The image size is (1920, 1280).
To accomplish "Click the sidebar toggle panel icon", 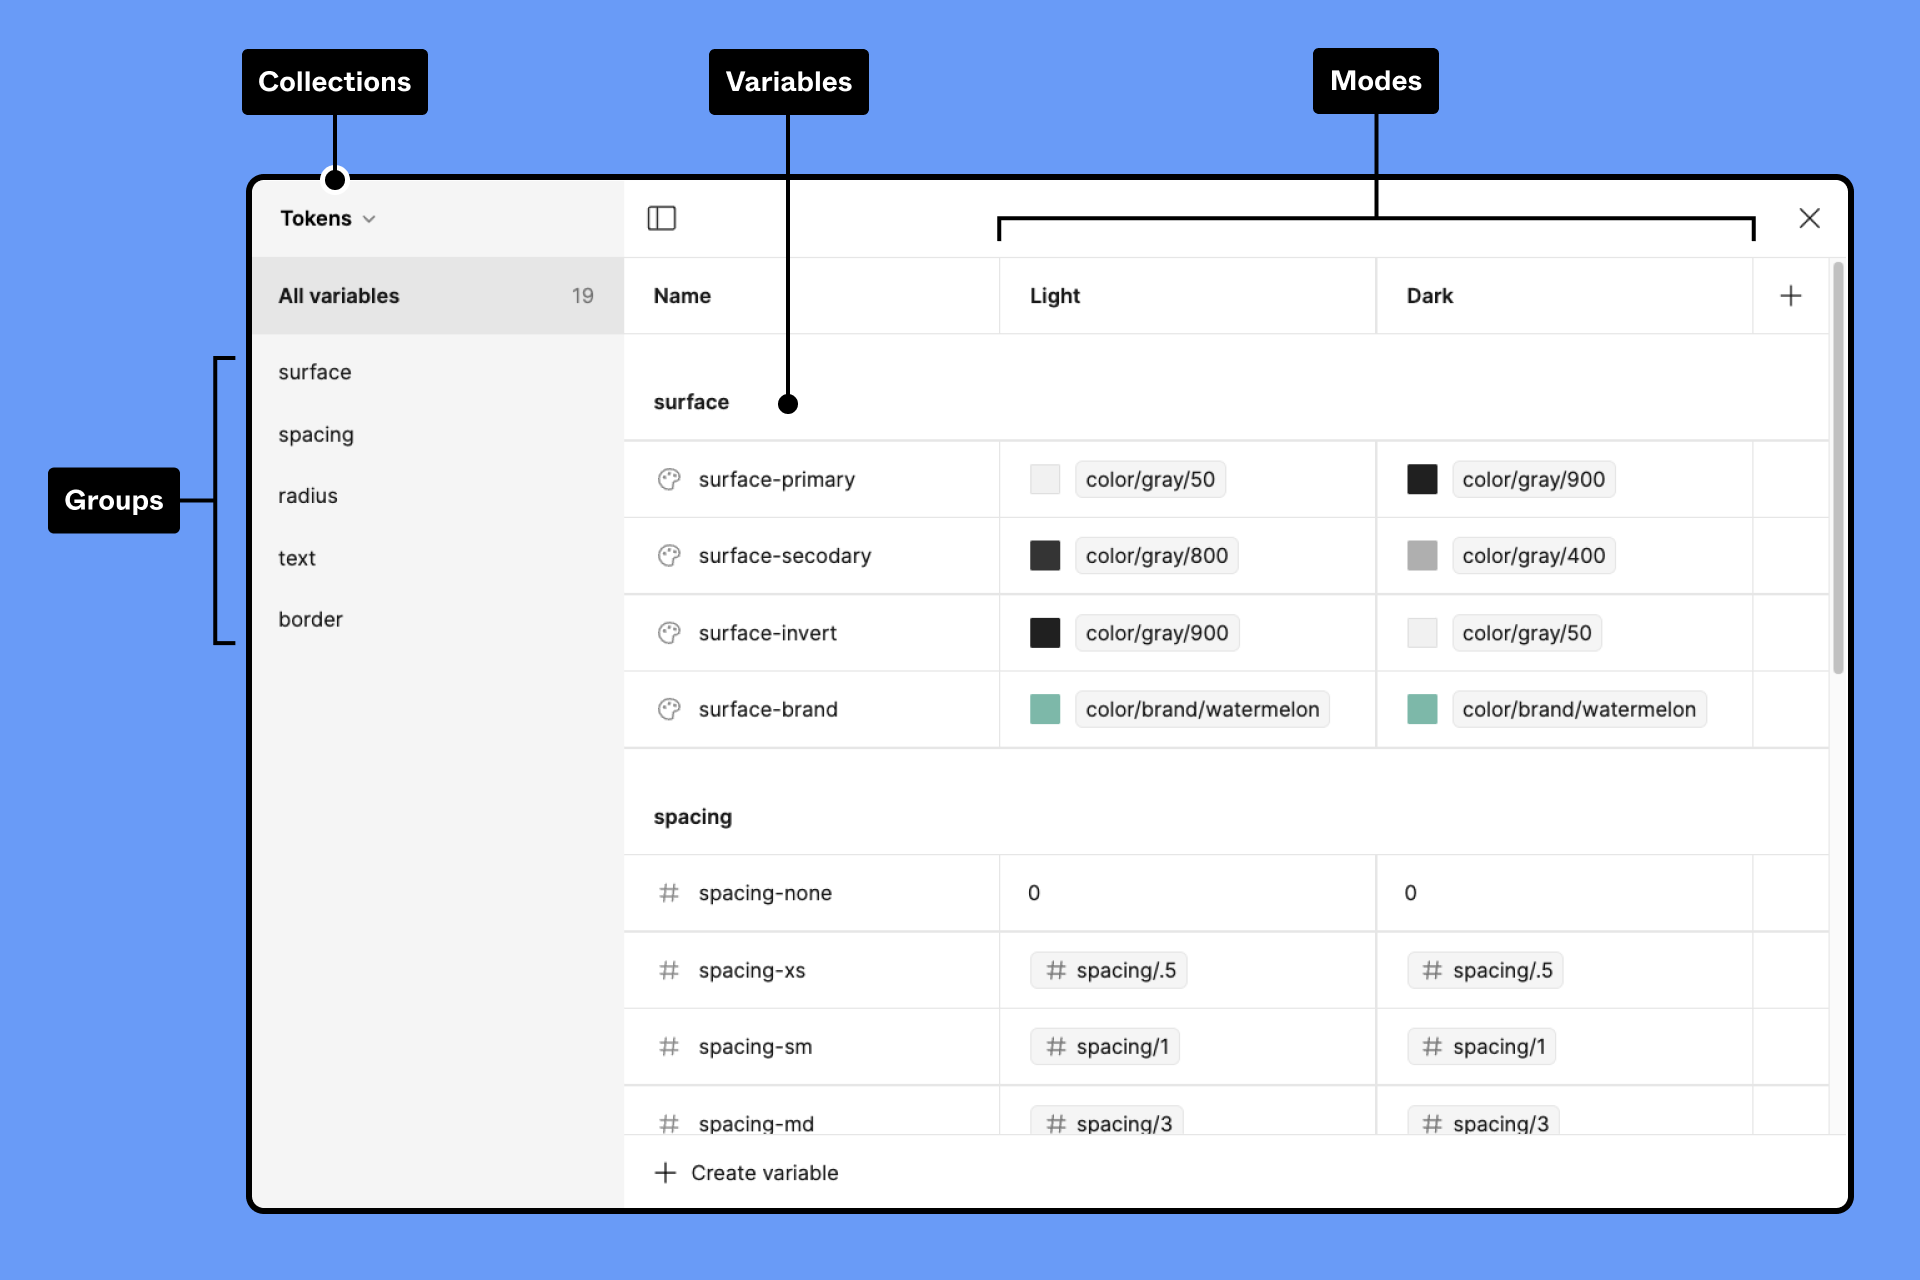I will point(660,217).
